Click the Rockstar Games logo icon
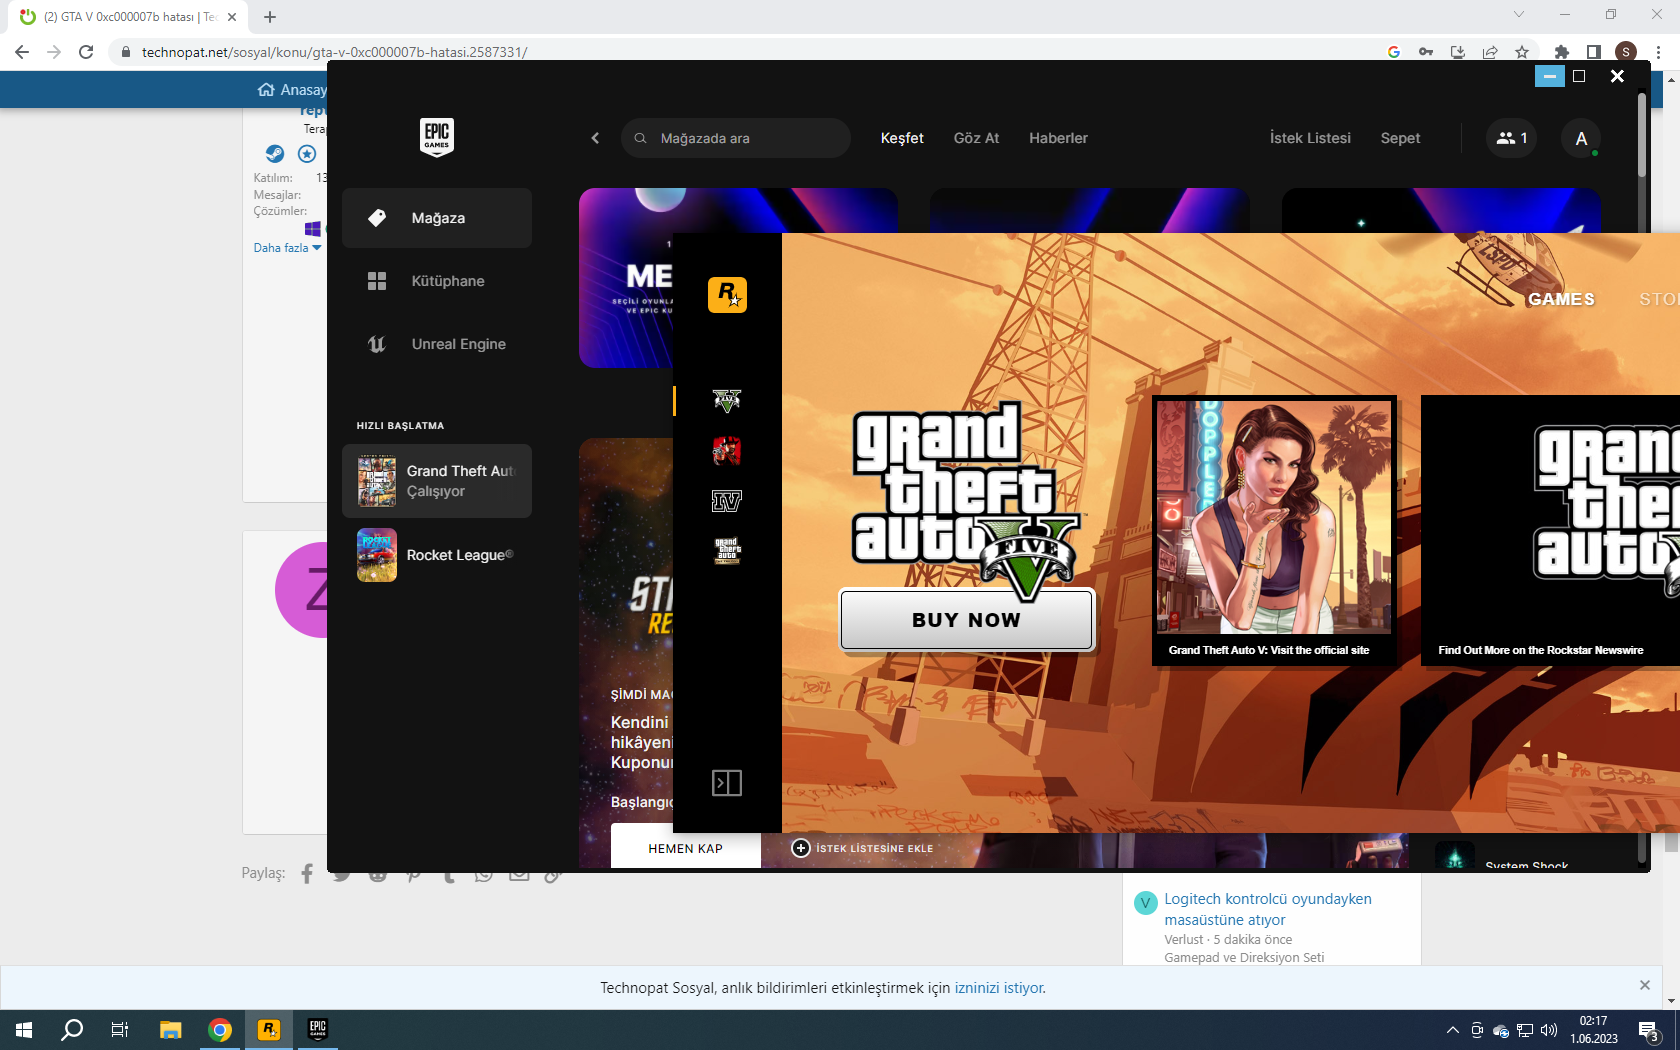Image resolution: width=1680 pixels, height=1050 pixels. click(x=727, y=295)
